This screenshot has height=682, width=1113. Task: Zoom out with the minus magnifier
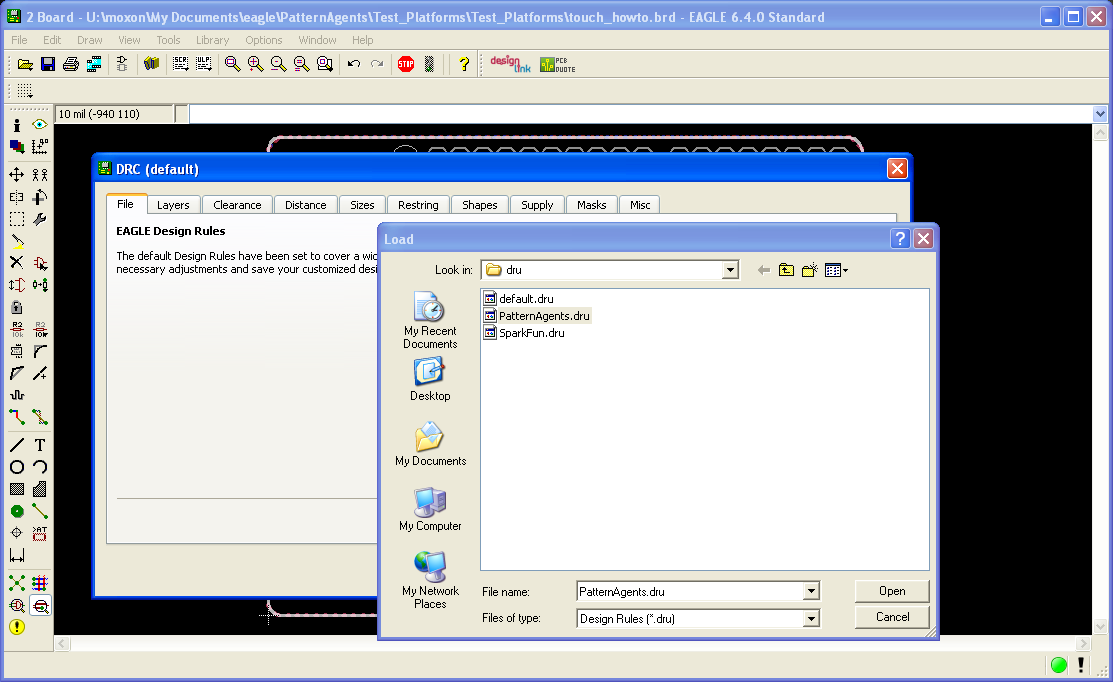278,65
